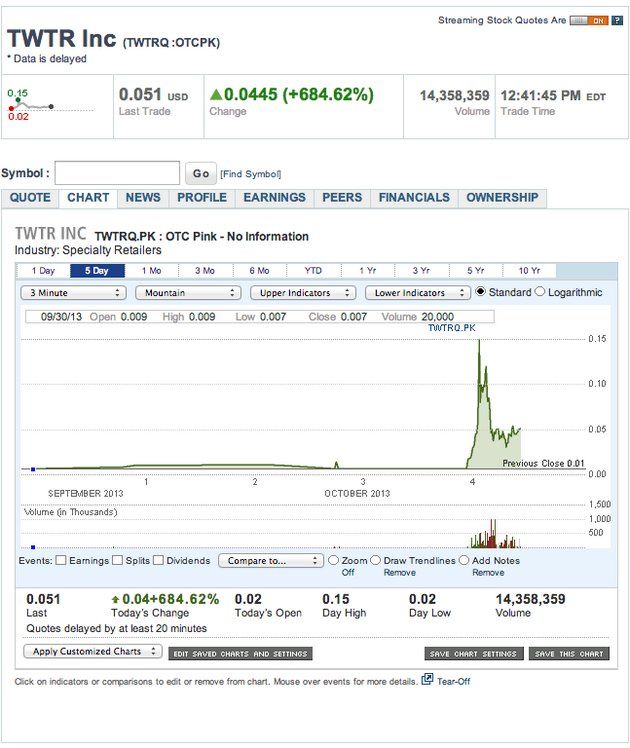Click the 14,358,359 Volume value in header
630x748 pixels.
(454, 95)
